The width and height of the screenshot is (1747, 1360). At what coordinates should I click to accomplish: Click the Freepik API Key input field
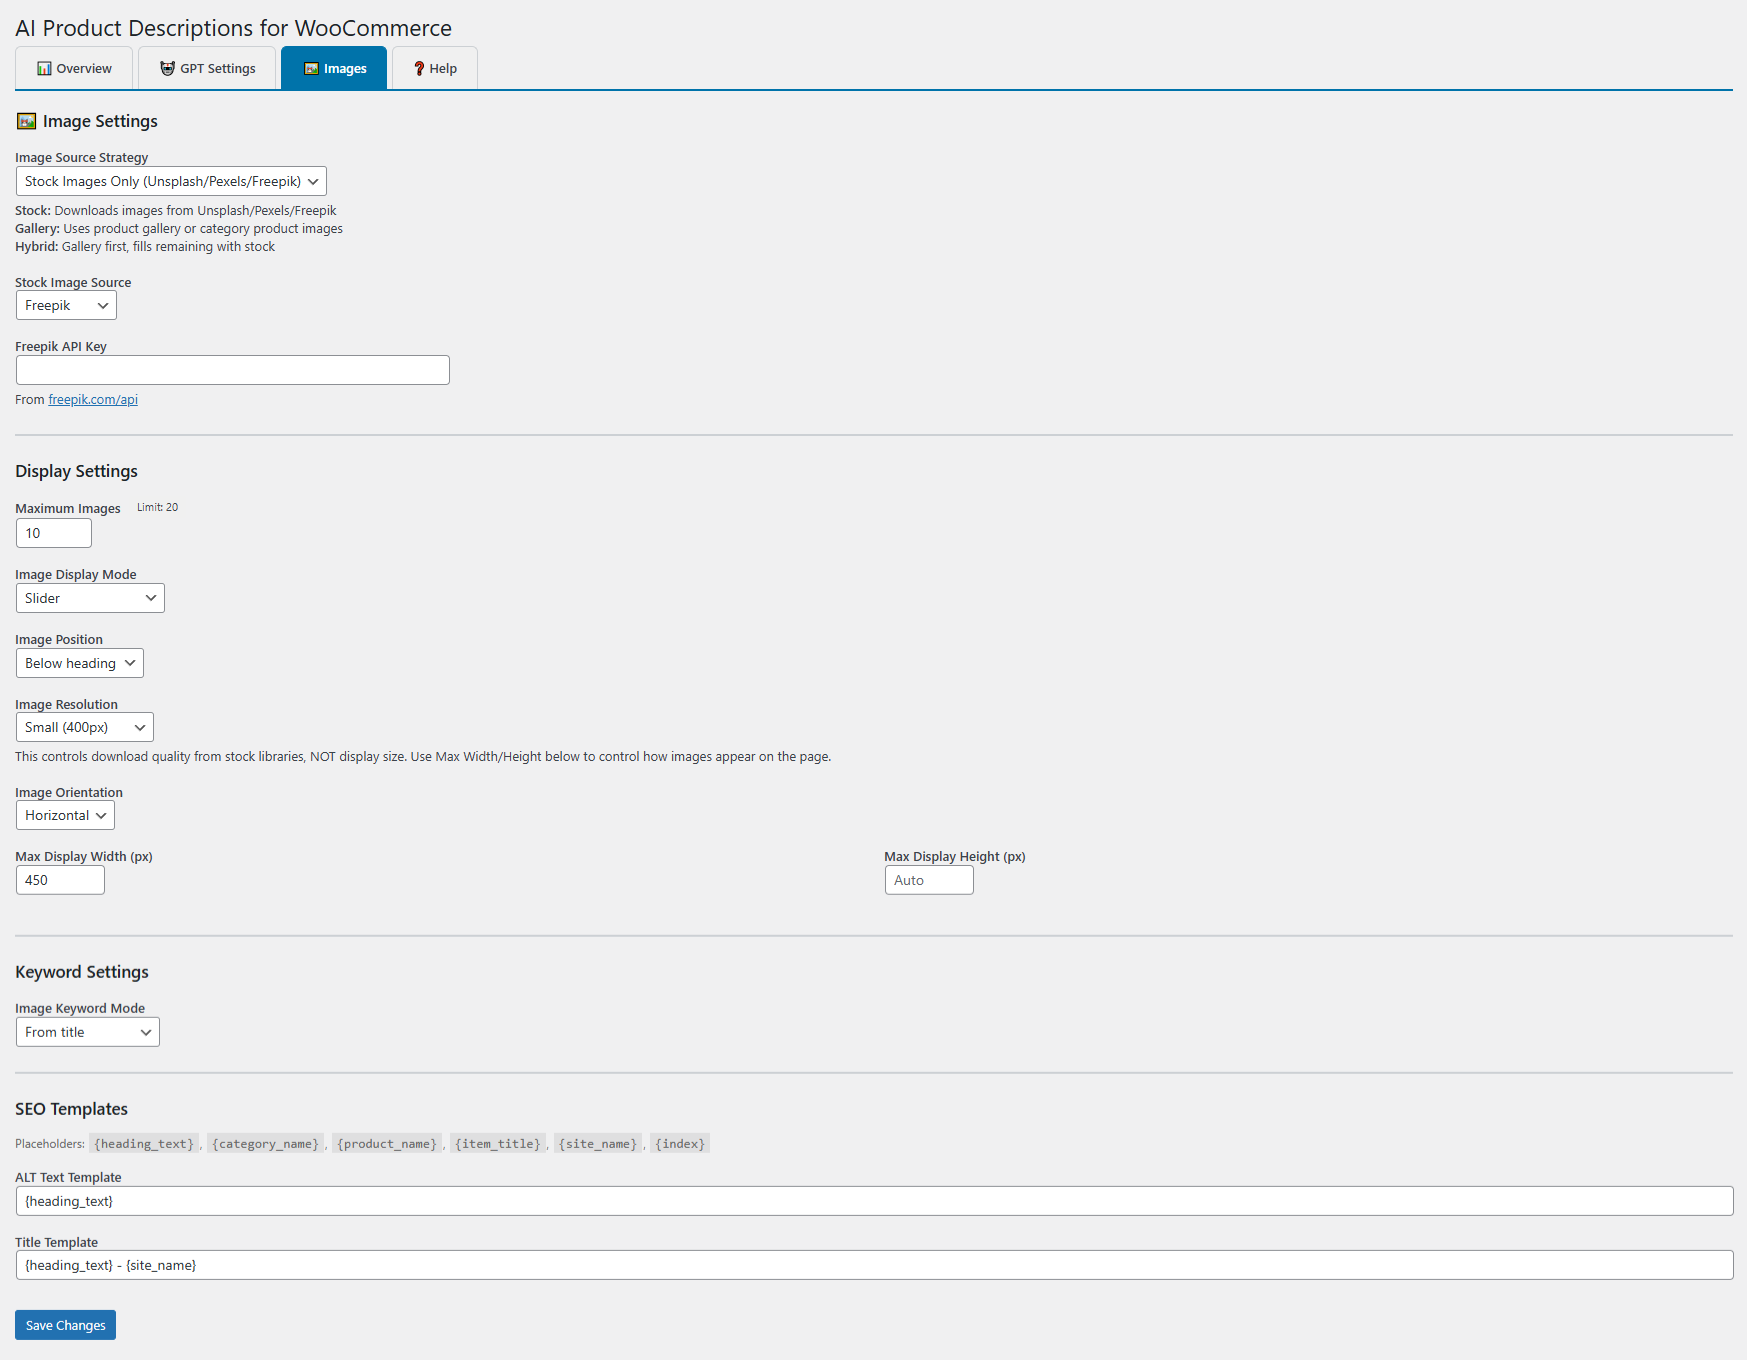(x=232, y=369)
